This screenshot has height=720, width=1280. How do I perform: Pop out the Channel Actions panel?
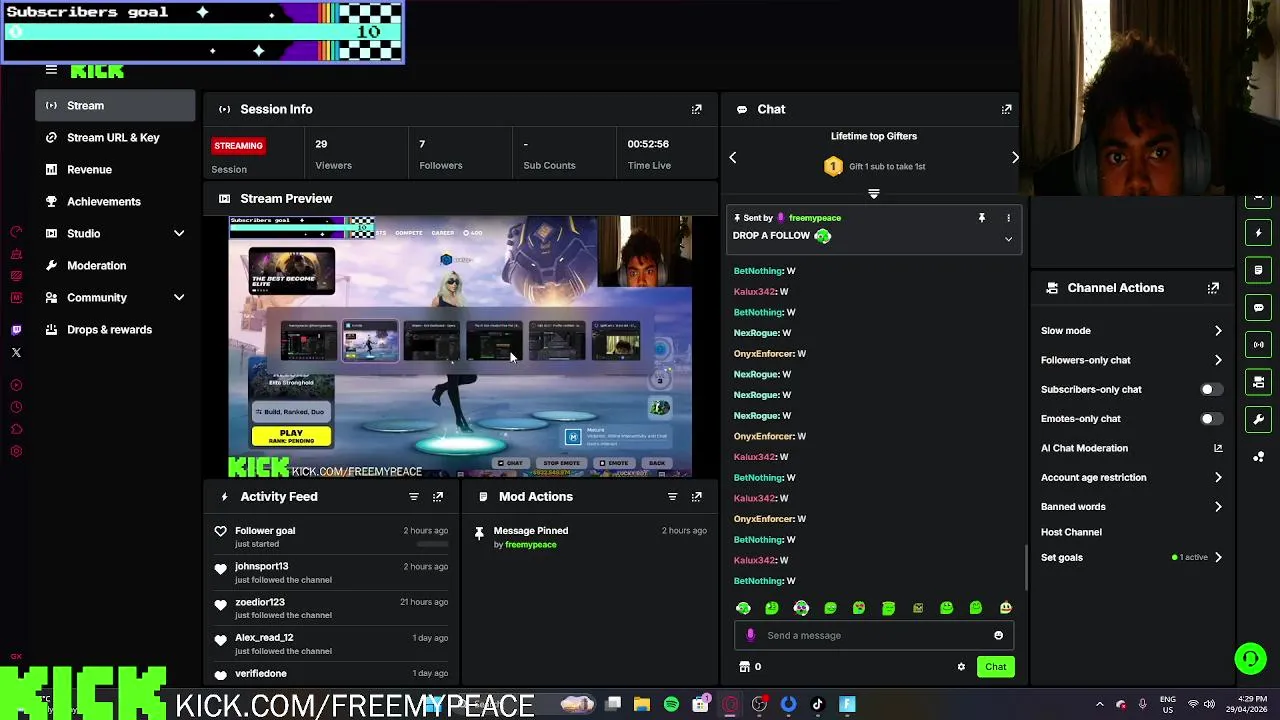coord(1213,288)
